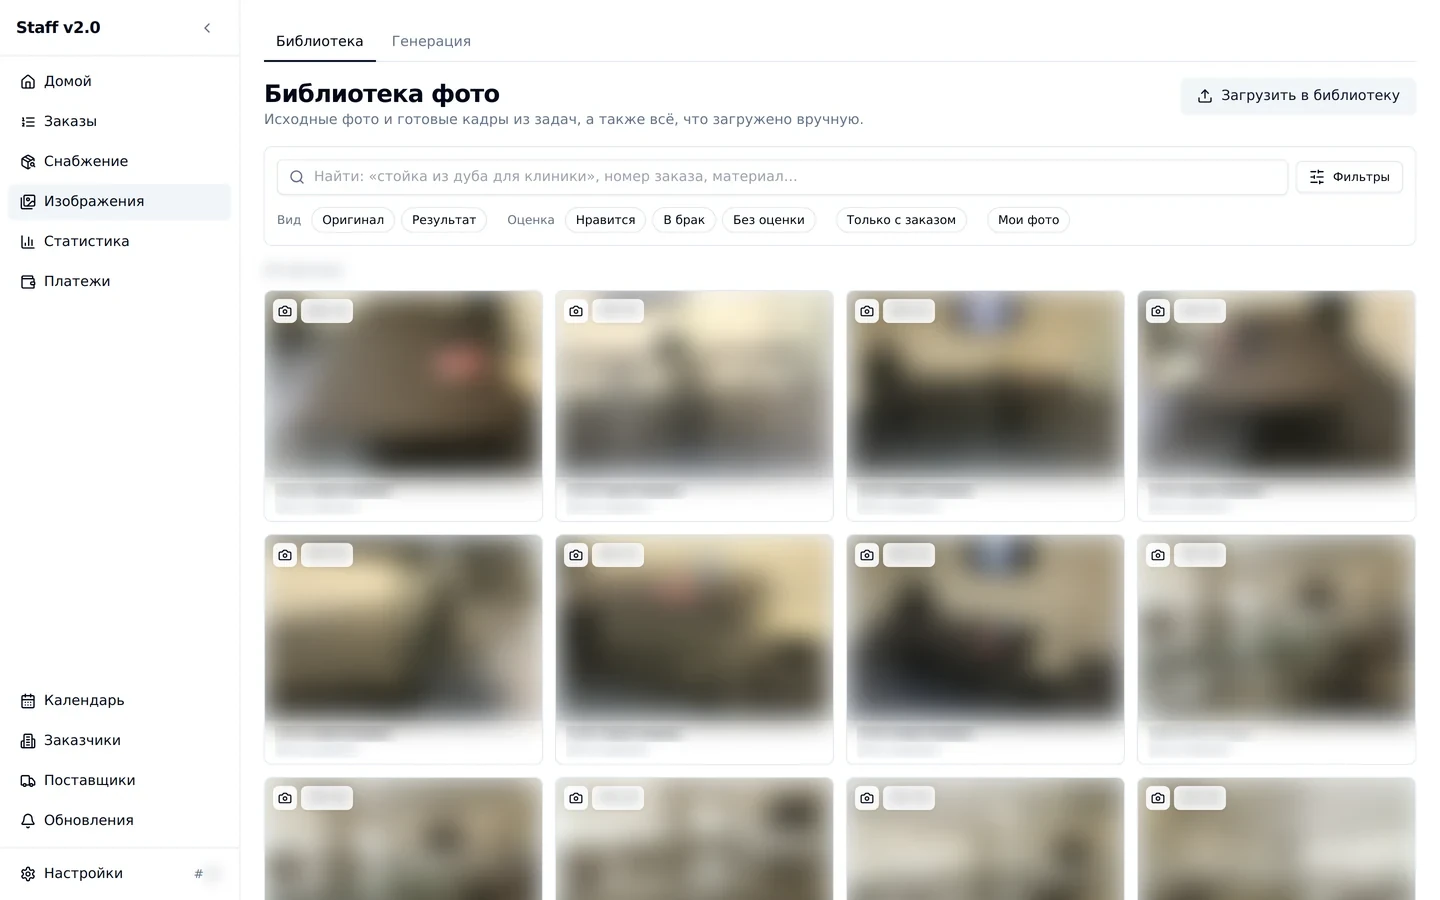The width and height of the screenshot is (1440, 900).
Task: Open Статистика in the sidebar
Action: [x=119, y=242]
